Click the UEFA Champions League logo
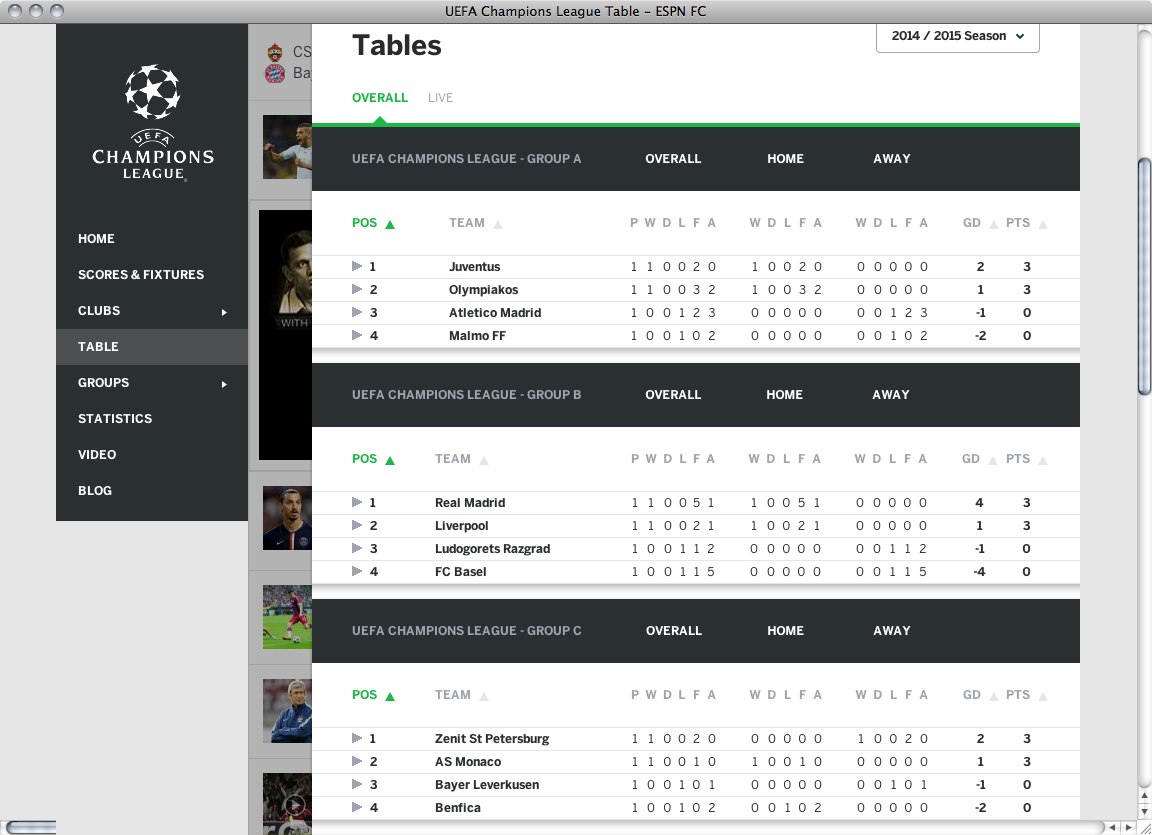Viewport: 1152px width, 835px height. point(152,122)
